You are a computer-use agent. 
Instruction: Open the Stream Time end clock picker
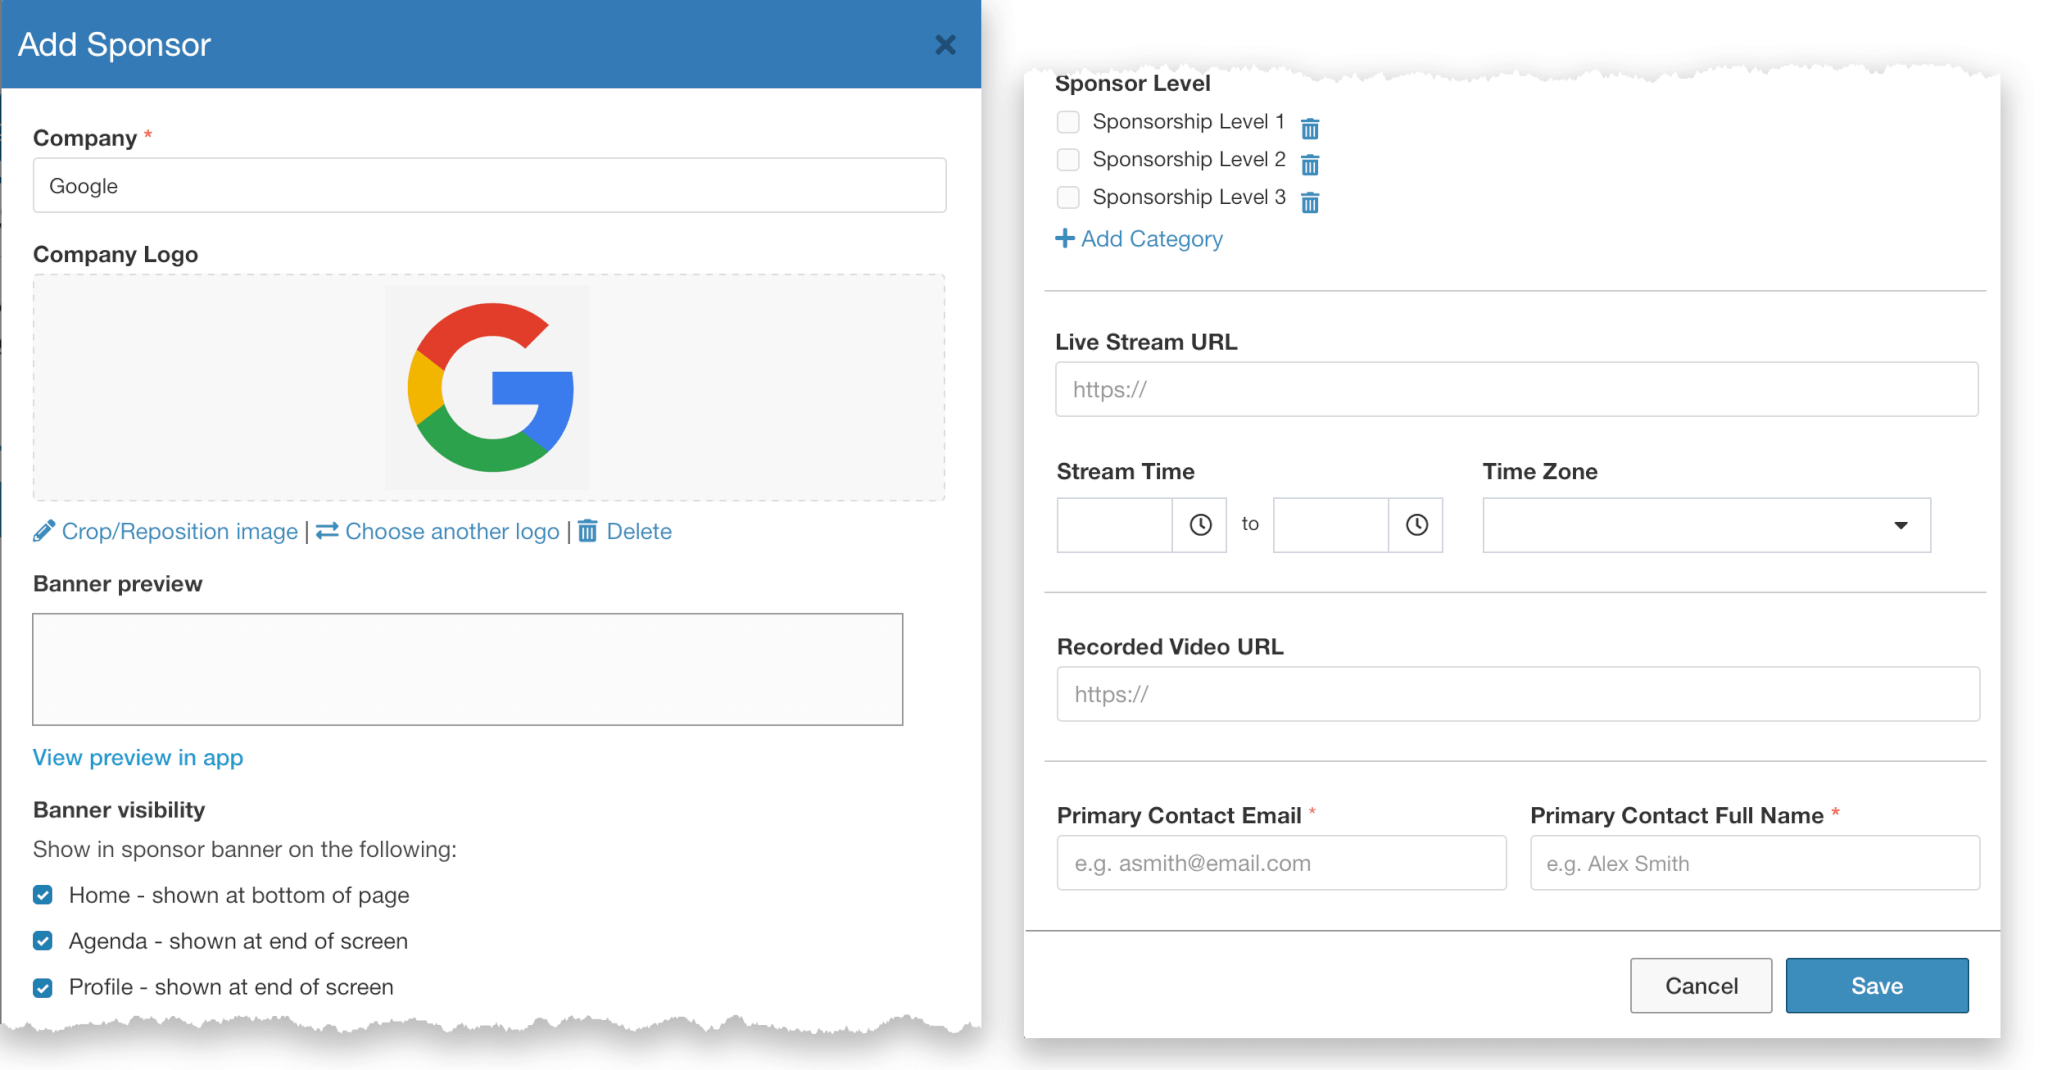click(x=1416, y=525)
